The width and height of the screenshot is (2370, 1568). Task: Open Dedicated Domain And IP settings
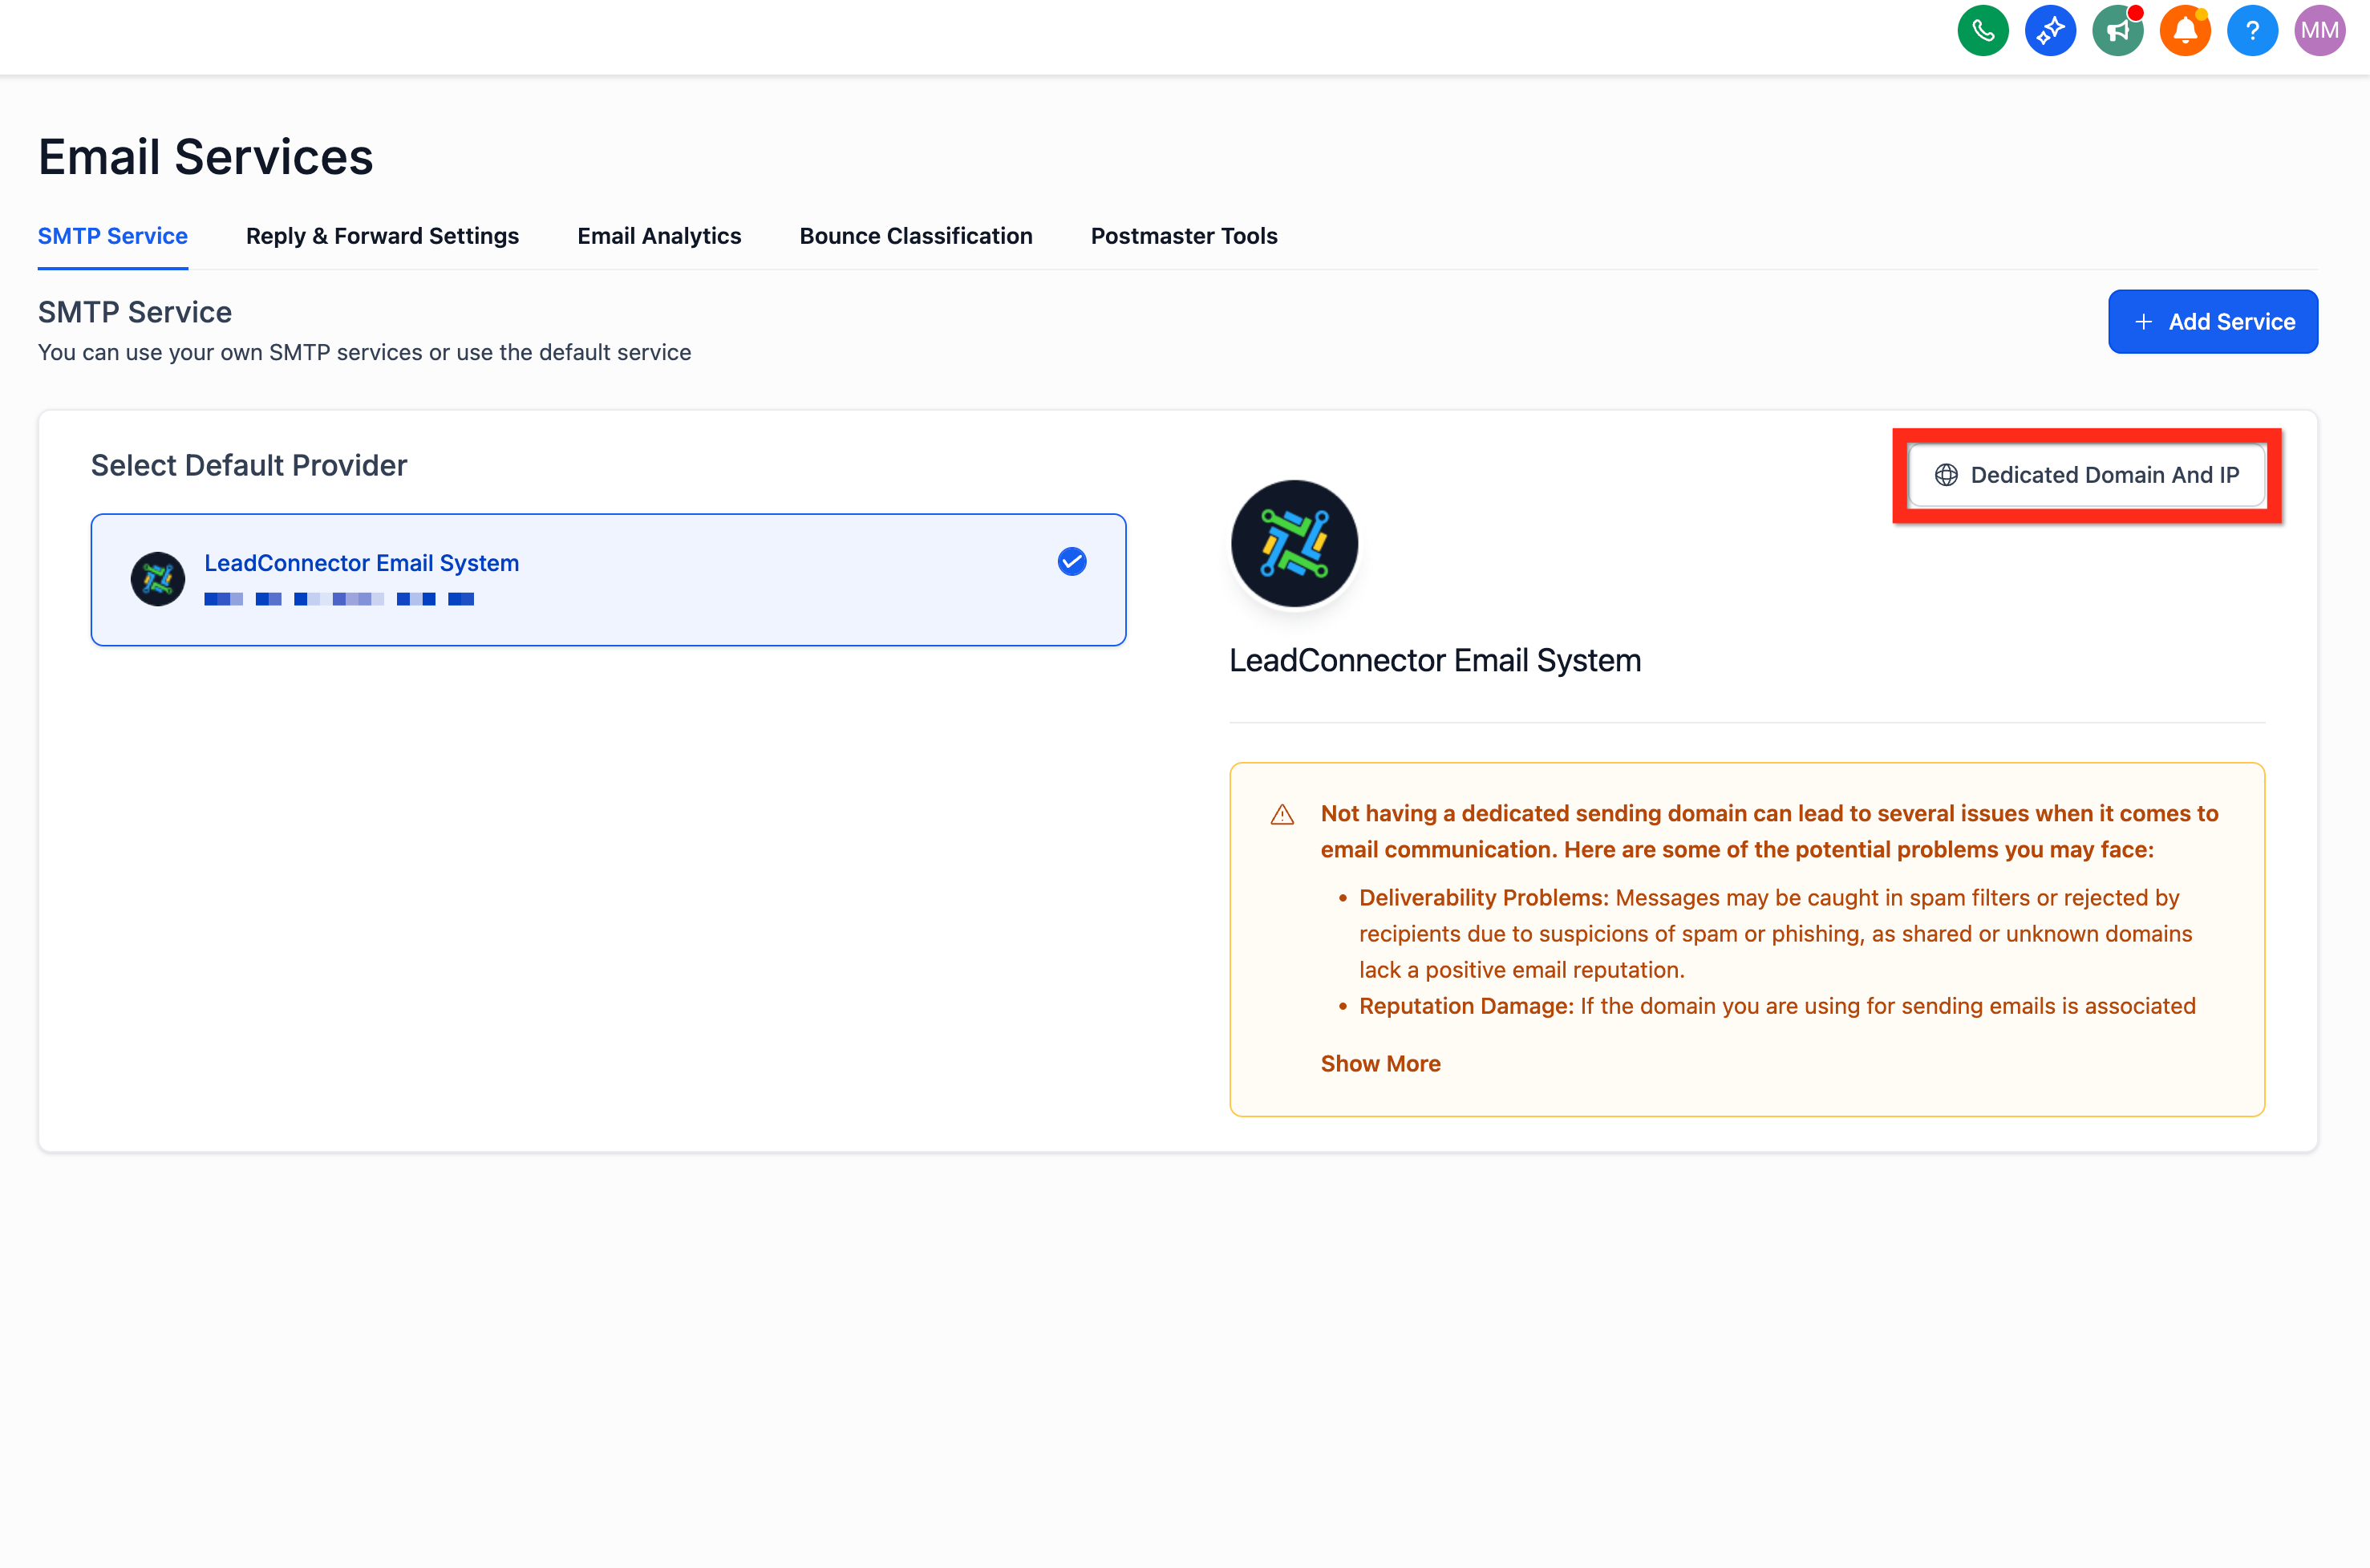[x=2087, y=475]
